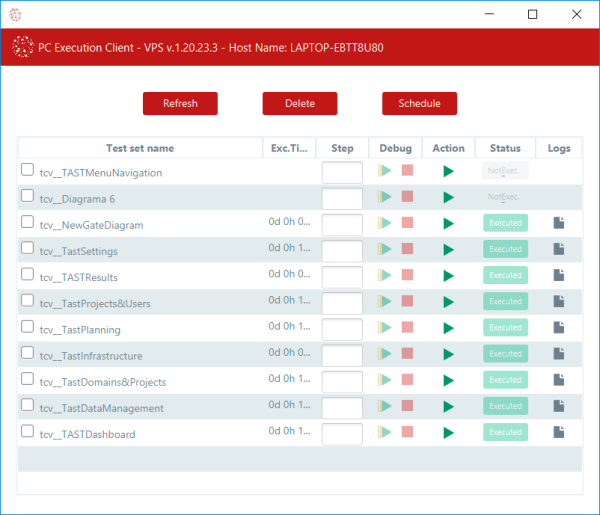Viewport: 600px width, 515px height.
Task: Select the tcv__TastDomains&Projects checkbox
Action: click(x=27, y=379)
